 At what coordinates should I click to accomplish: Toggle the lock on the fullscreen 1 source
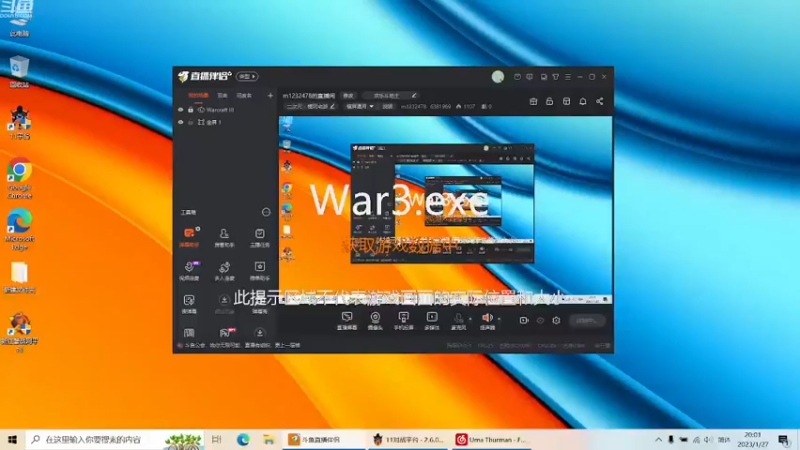[191, 122]
